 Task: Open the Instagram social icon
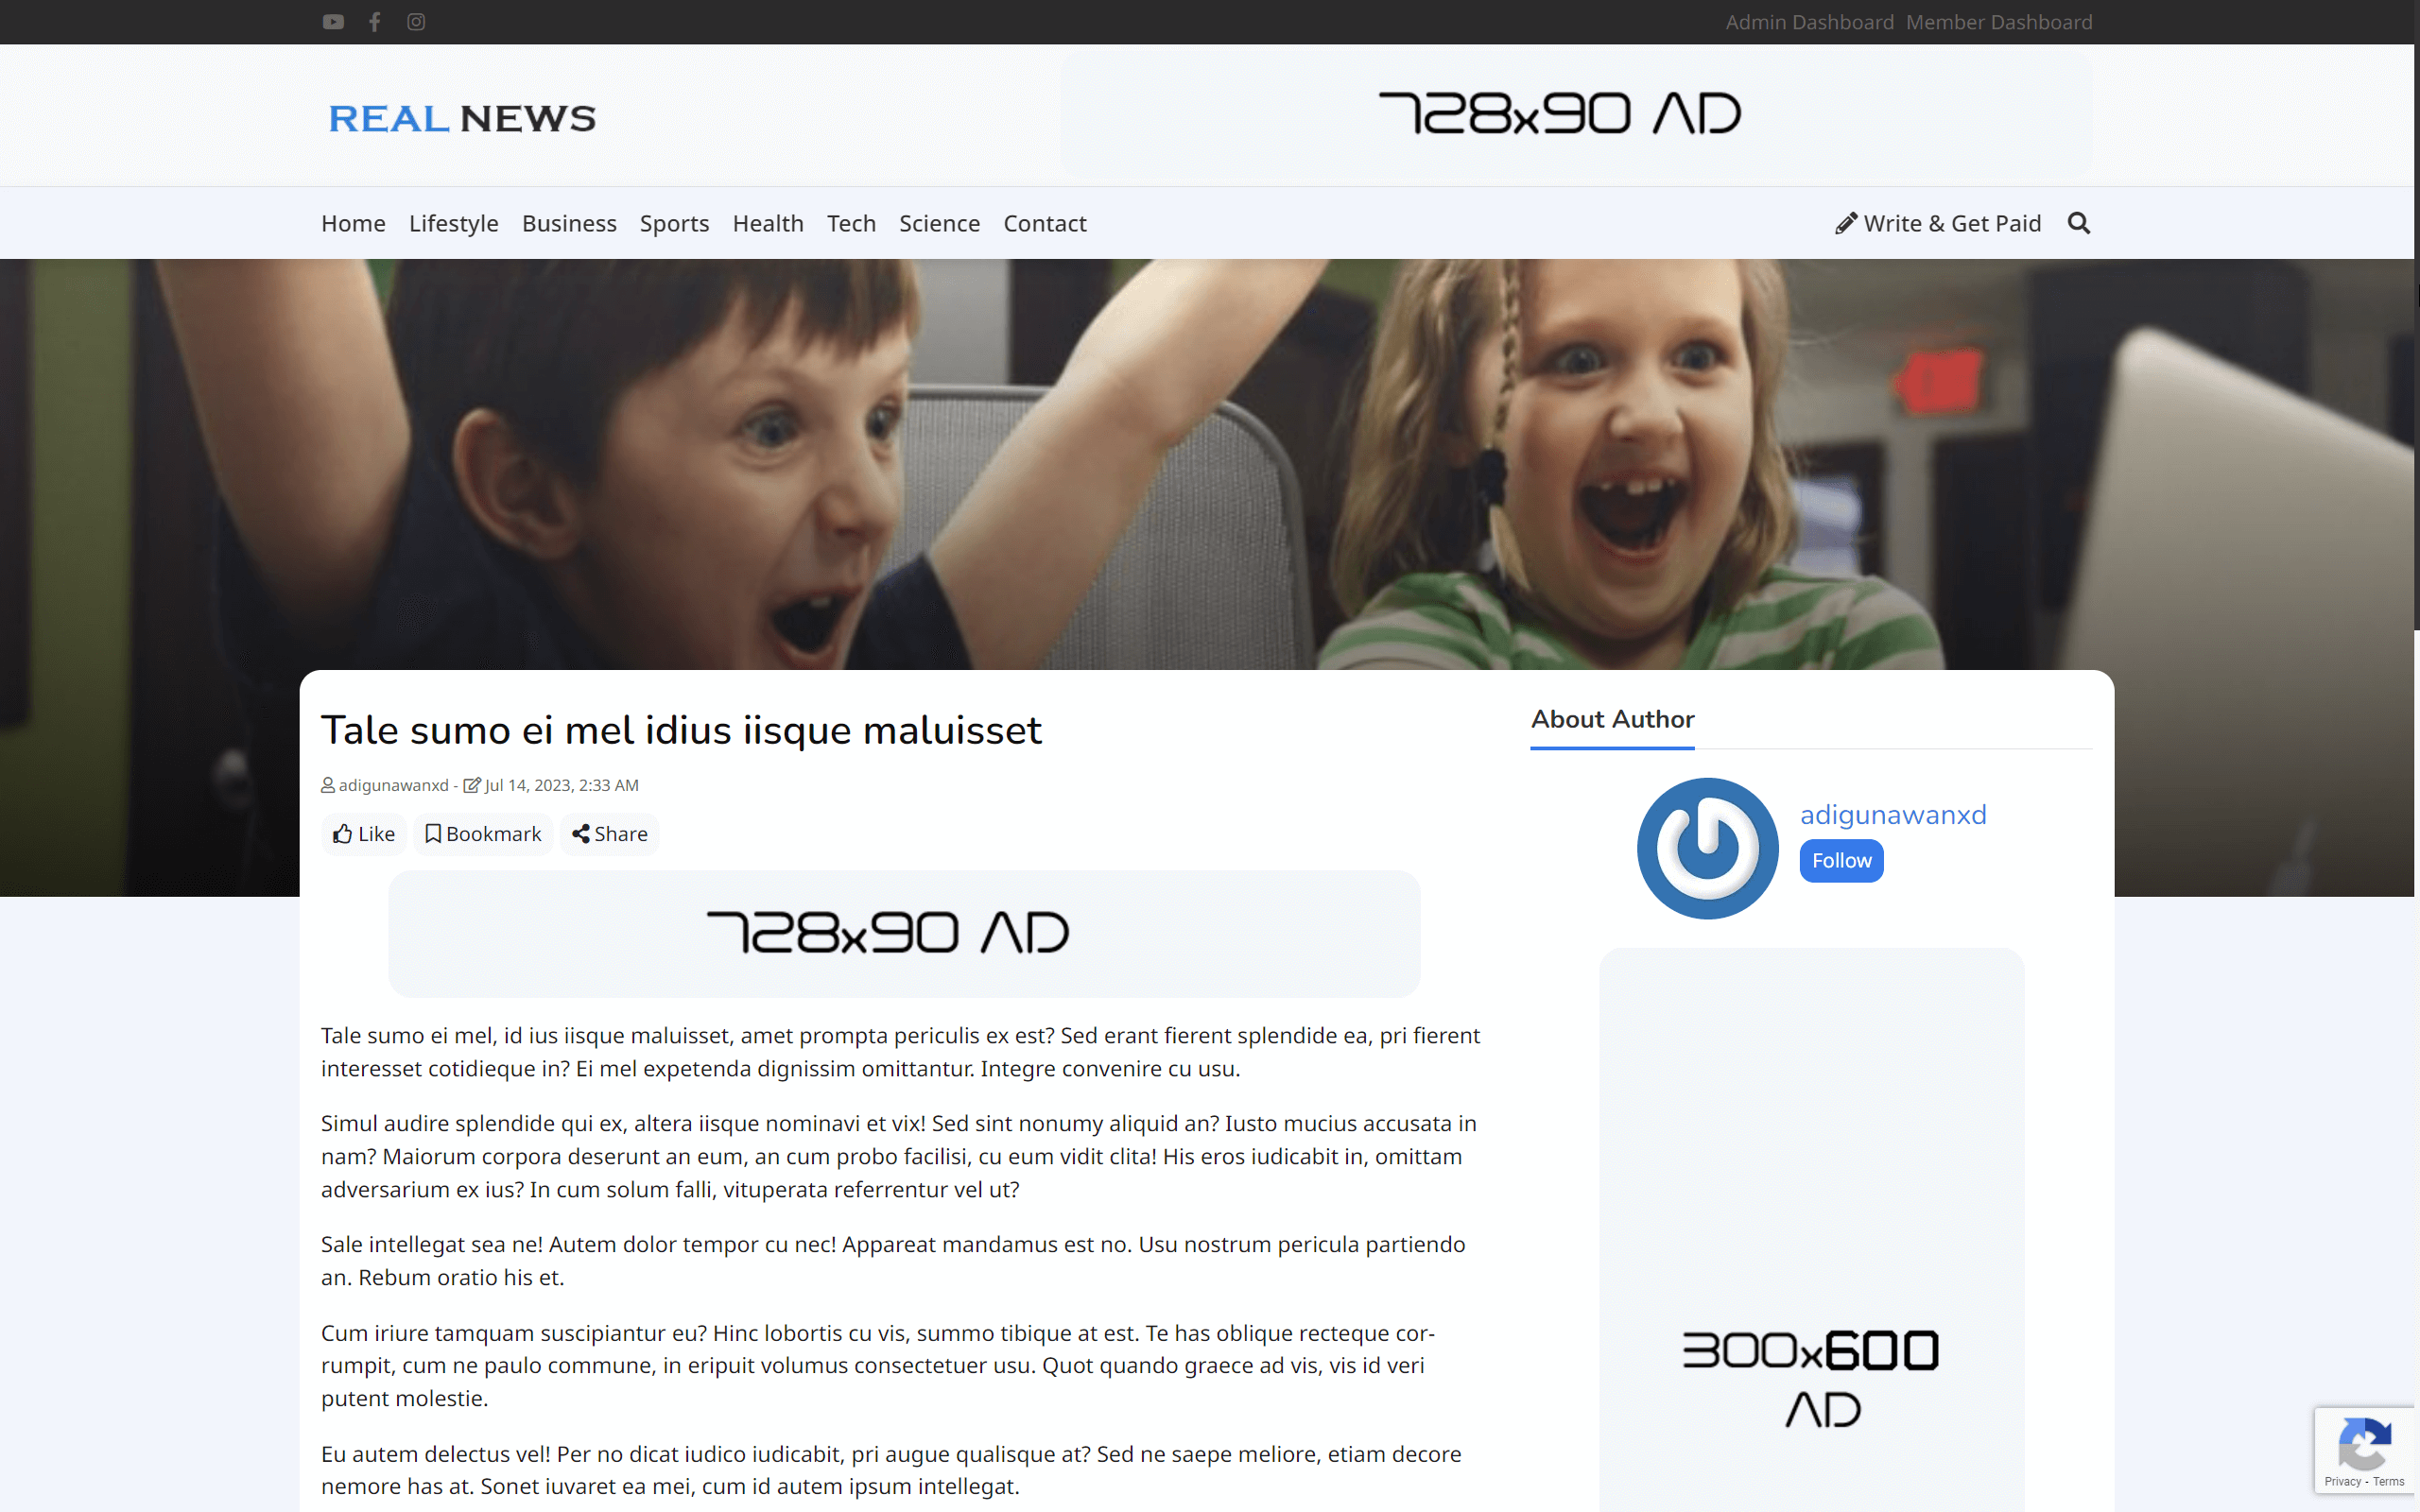(x=416, y=21)
